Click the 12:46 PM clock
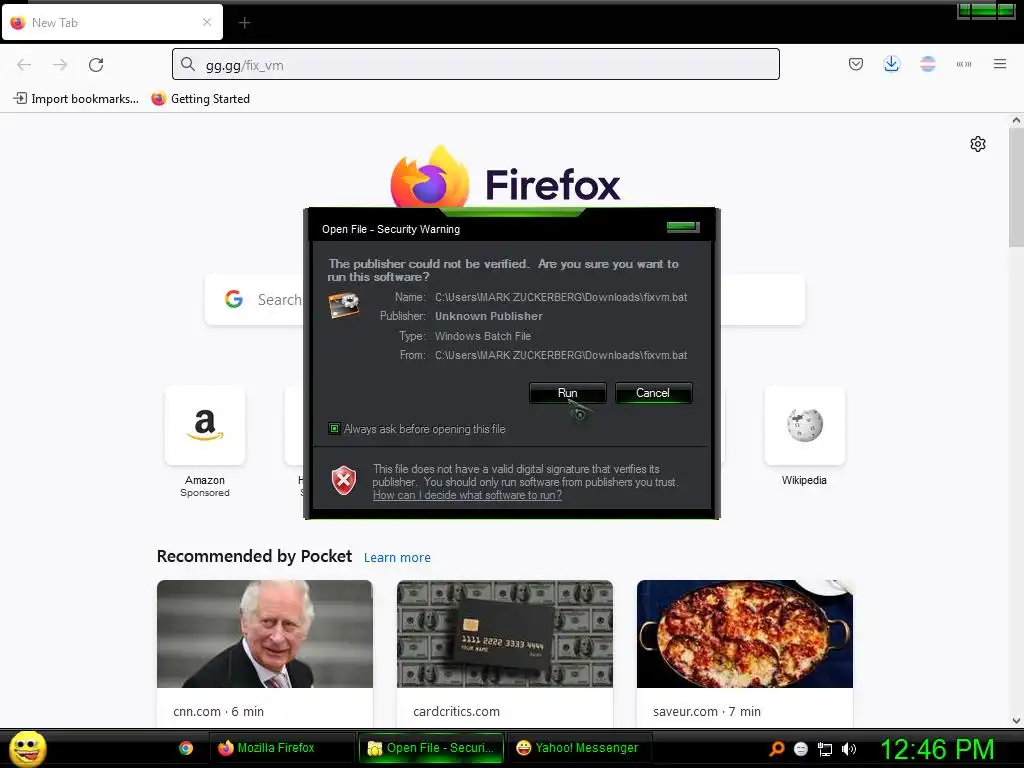 [x=937, y=749]
